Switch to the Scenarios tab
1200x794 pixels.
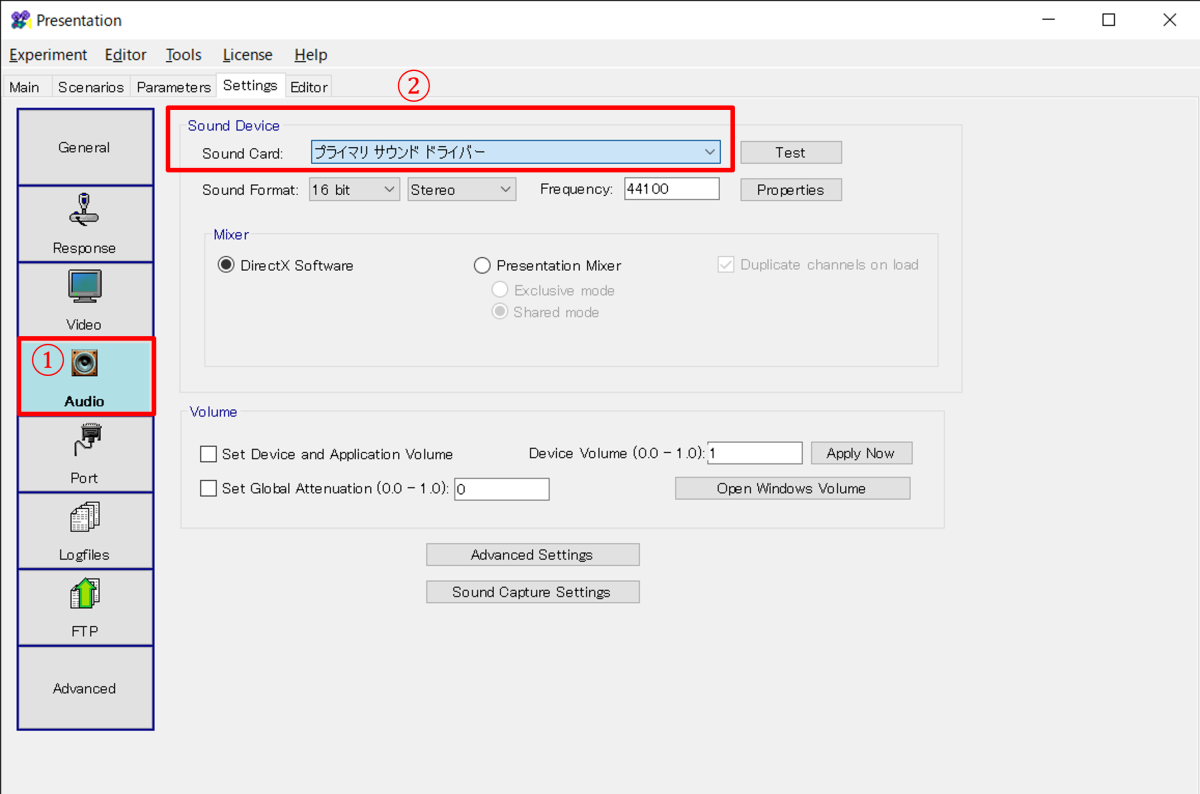[x=90, y=87]
